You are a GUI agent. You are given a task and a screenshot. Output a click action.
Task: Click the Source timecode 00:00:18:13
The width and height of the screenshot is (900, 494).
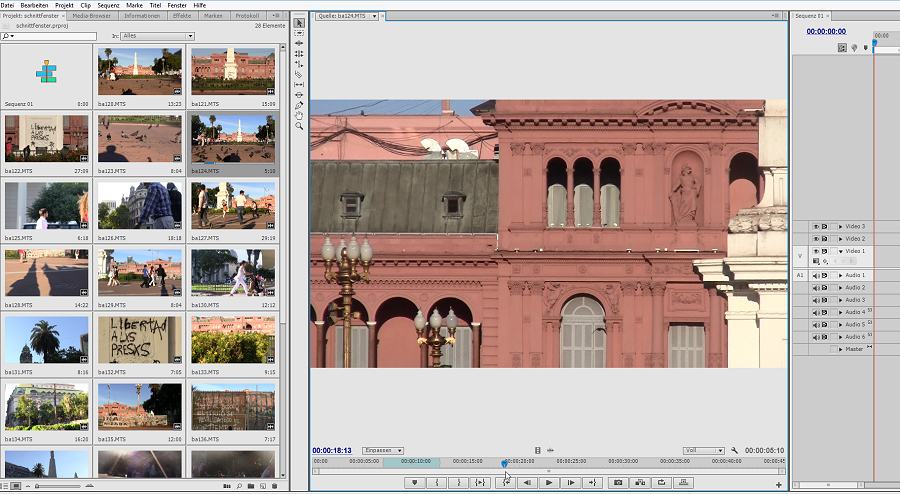pyautogui.click(x=332, y=451)
